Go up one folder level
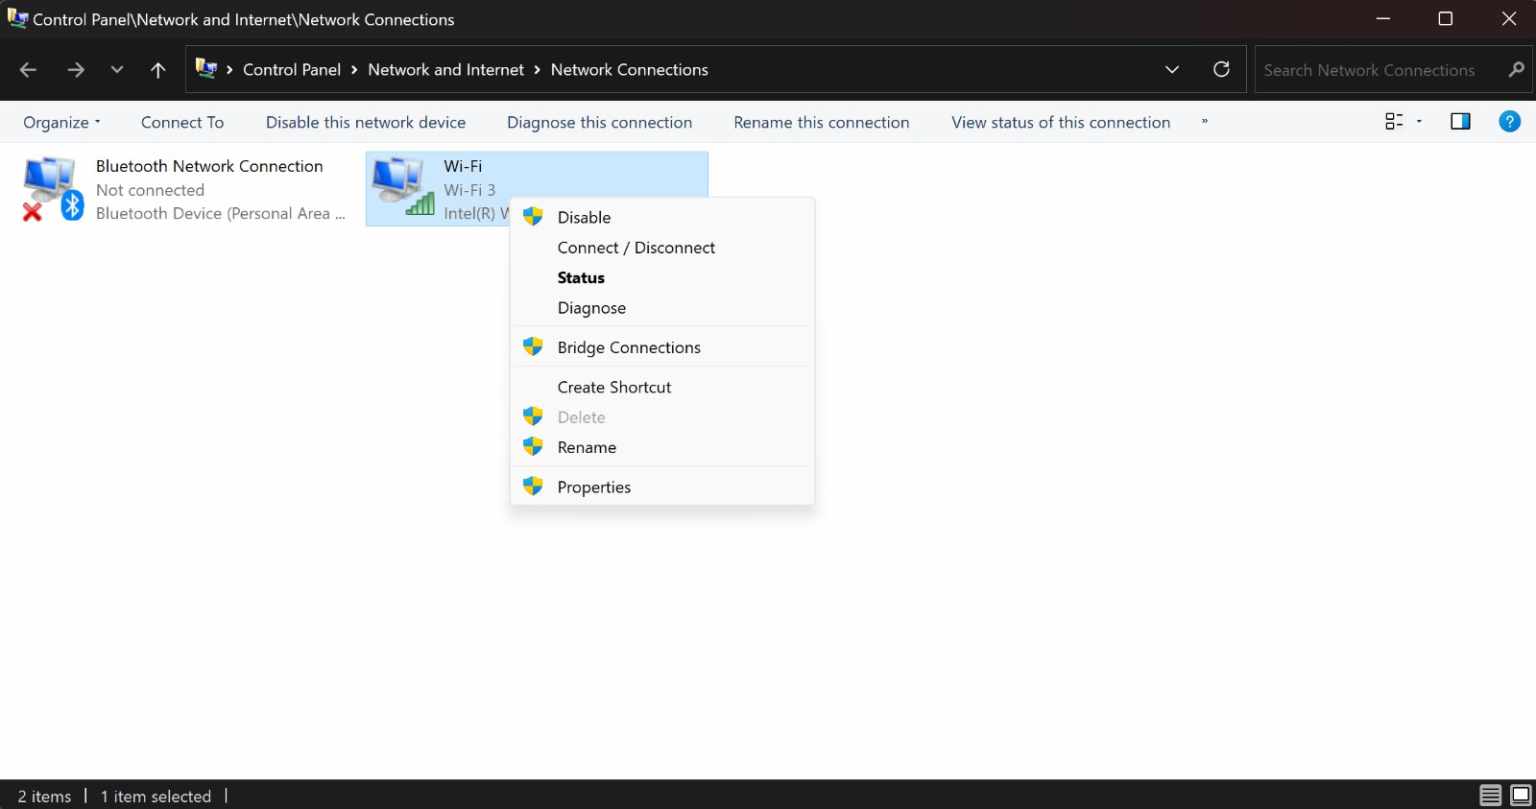The height and width of the screenshot is (809, 1536). point(157,70)
